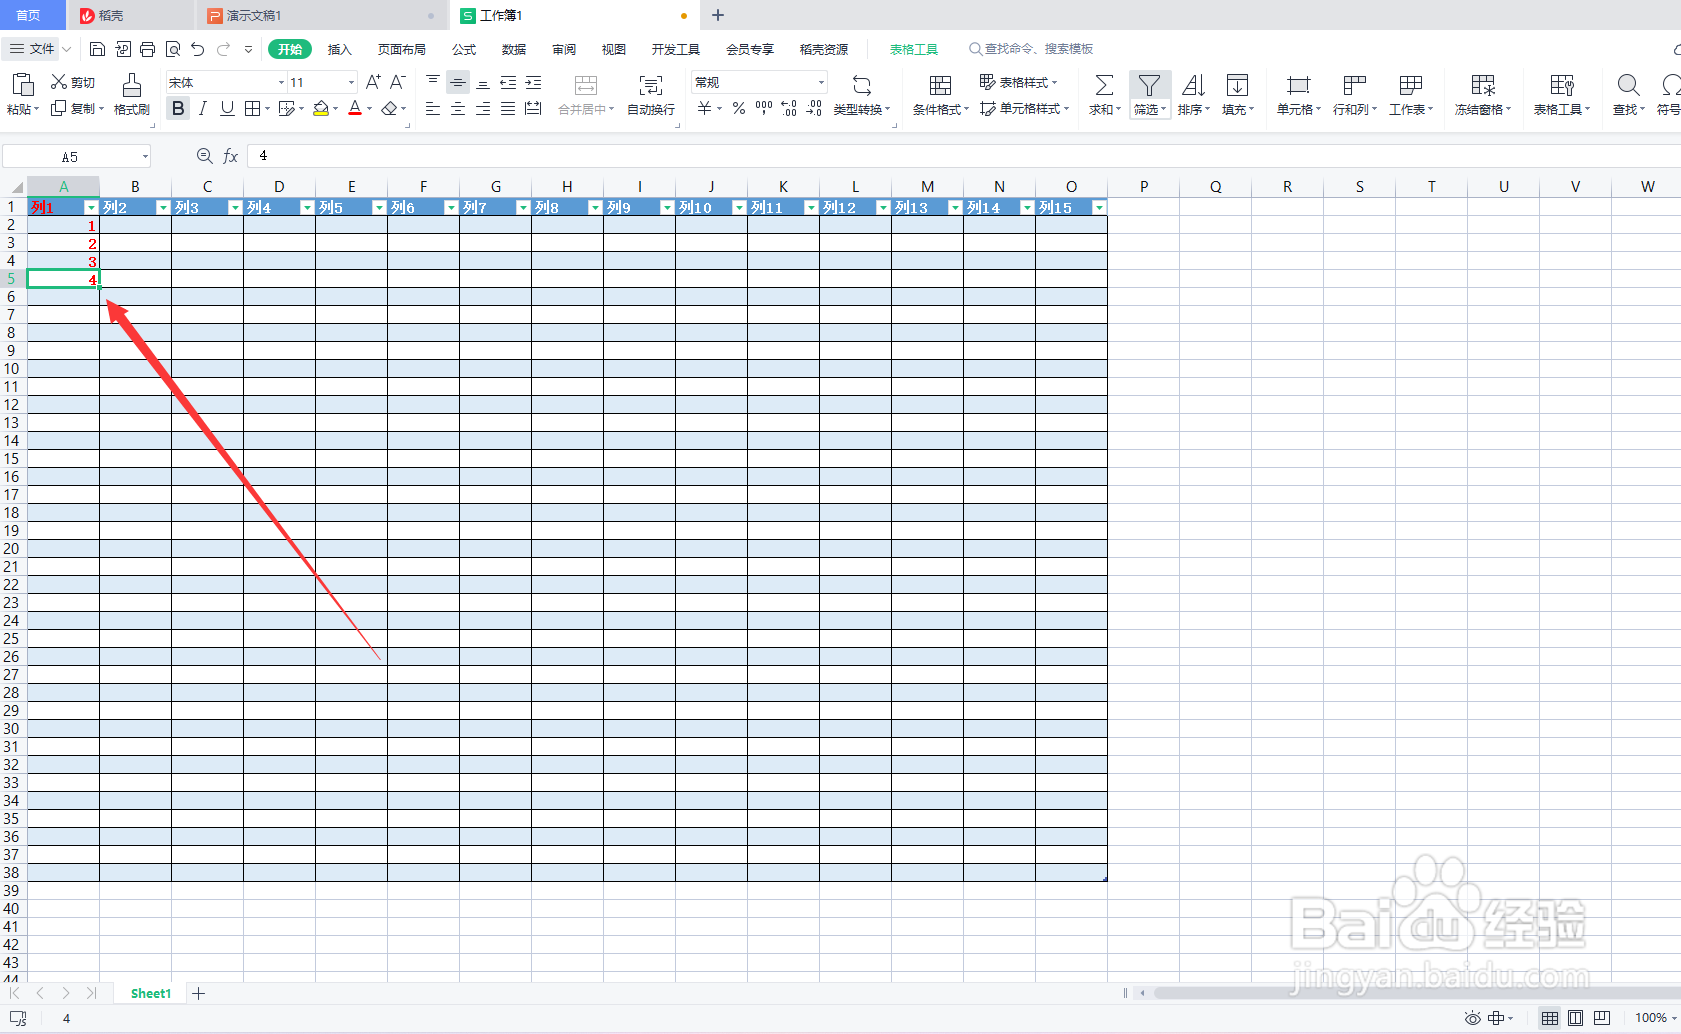Image resolution: width=1681 pixels, height=1034 pixels.
Task: Click the Cut scissors icon
Action: (59, 82)
